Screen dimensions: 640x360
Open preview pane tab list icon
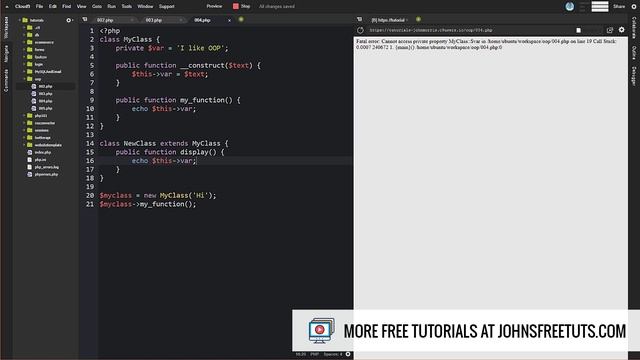[360, 19]
